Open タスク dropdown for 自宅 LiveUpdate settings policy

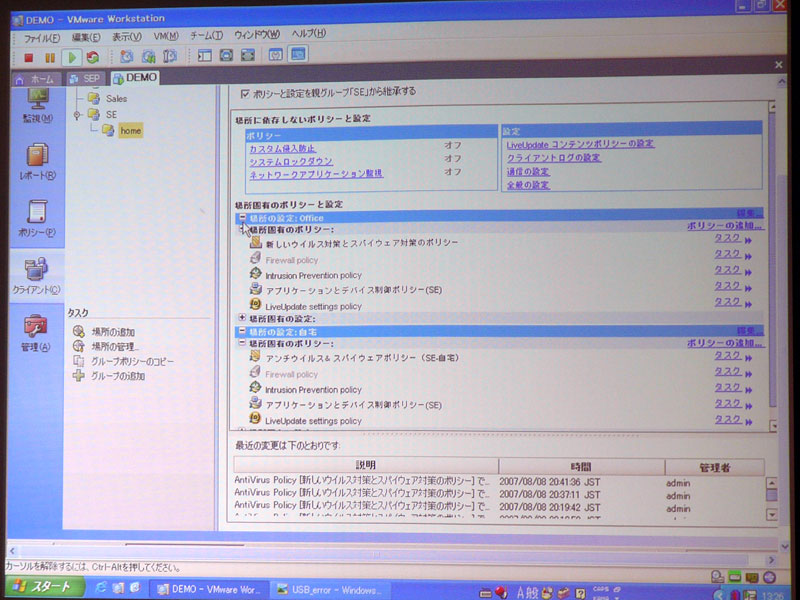click(x=733, y=419)
